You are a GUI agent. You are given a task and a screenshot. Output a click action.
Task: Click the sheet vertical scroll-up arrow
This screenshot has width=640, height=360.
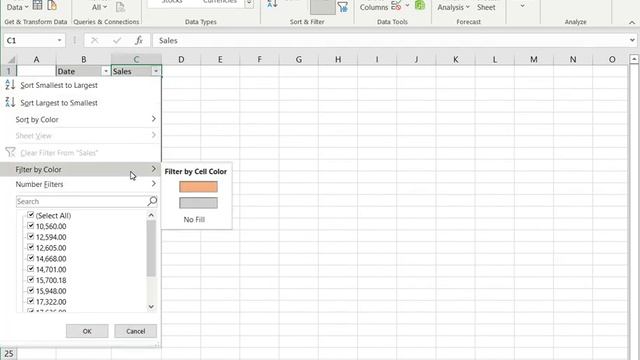click(x=634, y=60)
